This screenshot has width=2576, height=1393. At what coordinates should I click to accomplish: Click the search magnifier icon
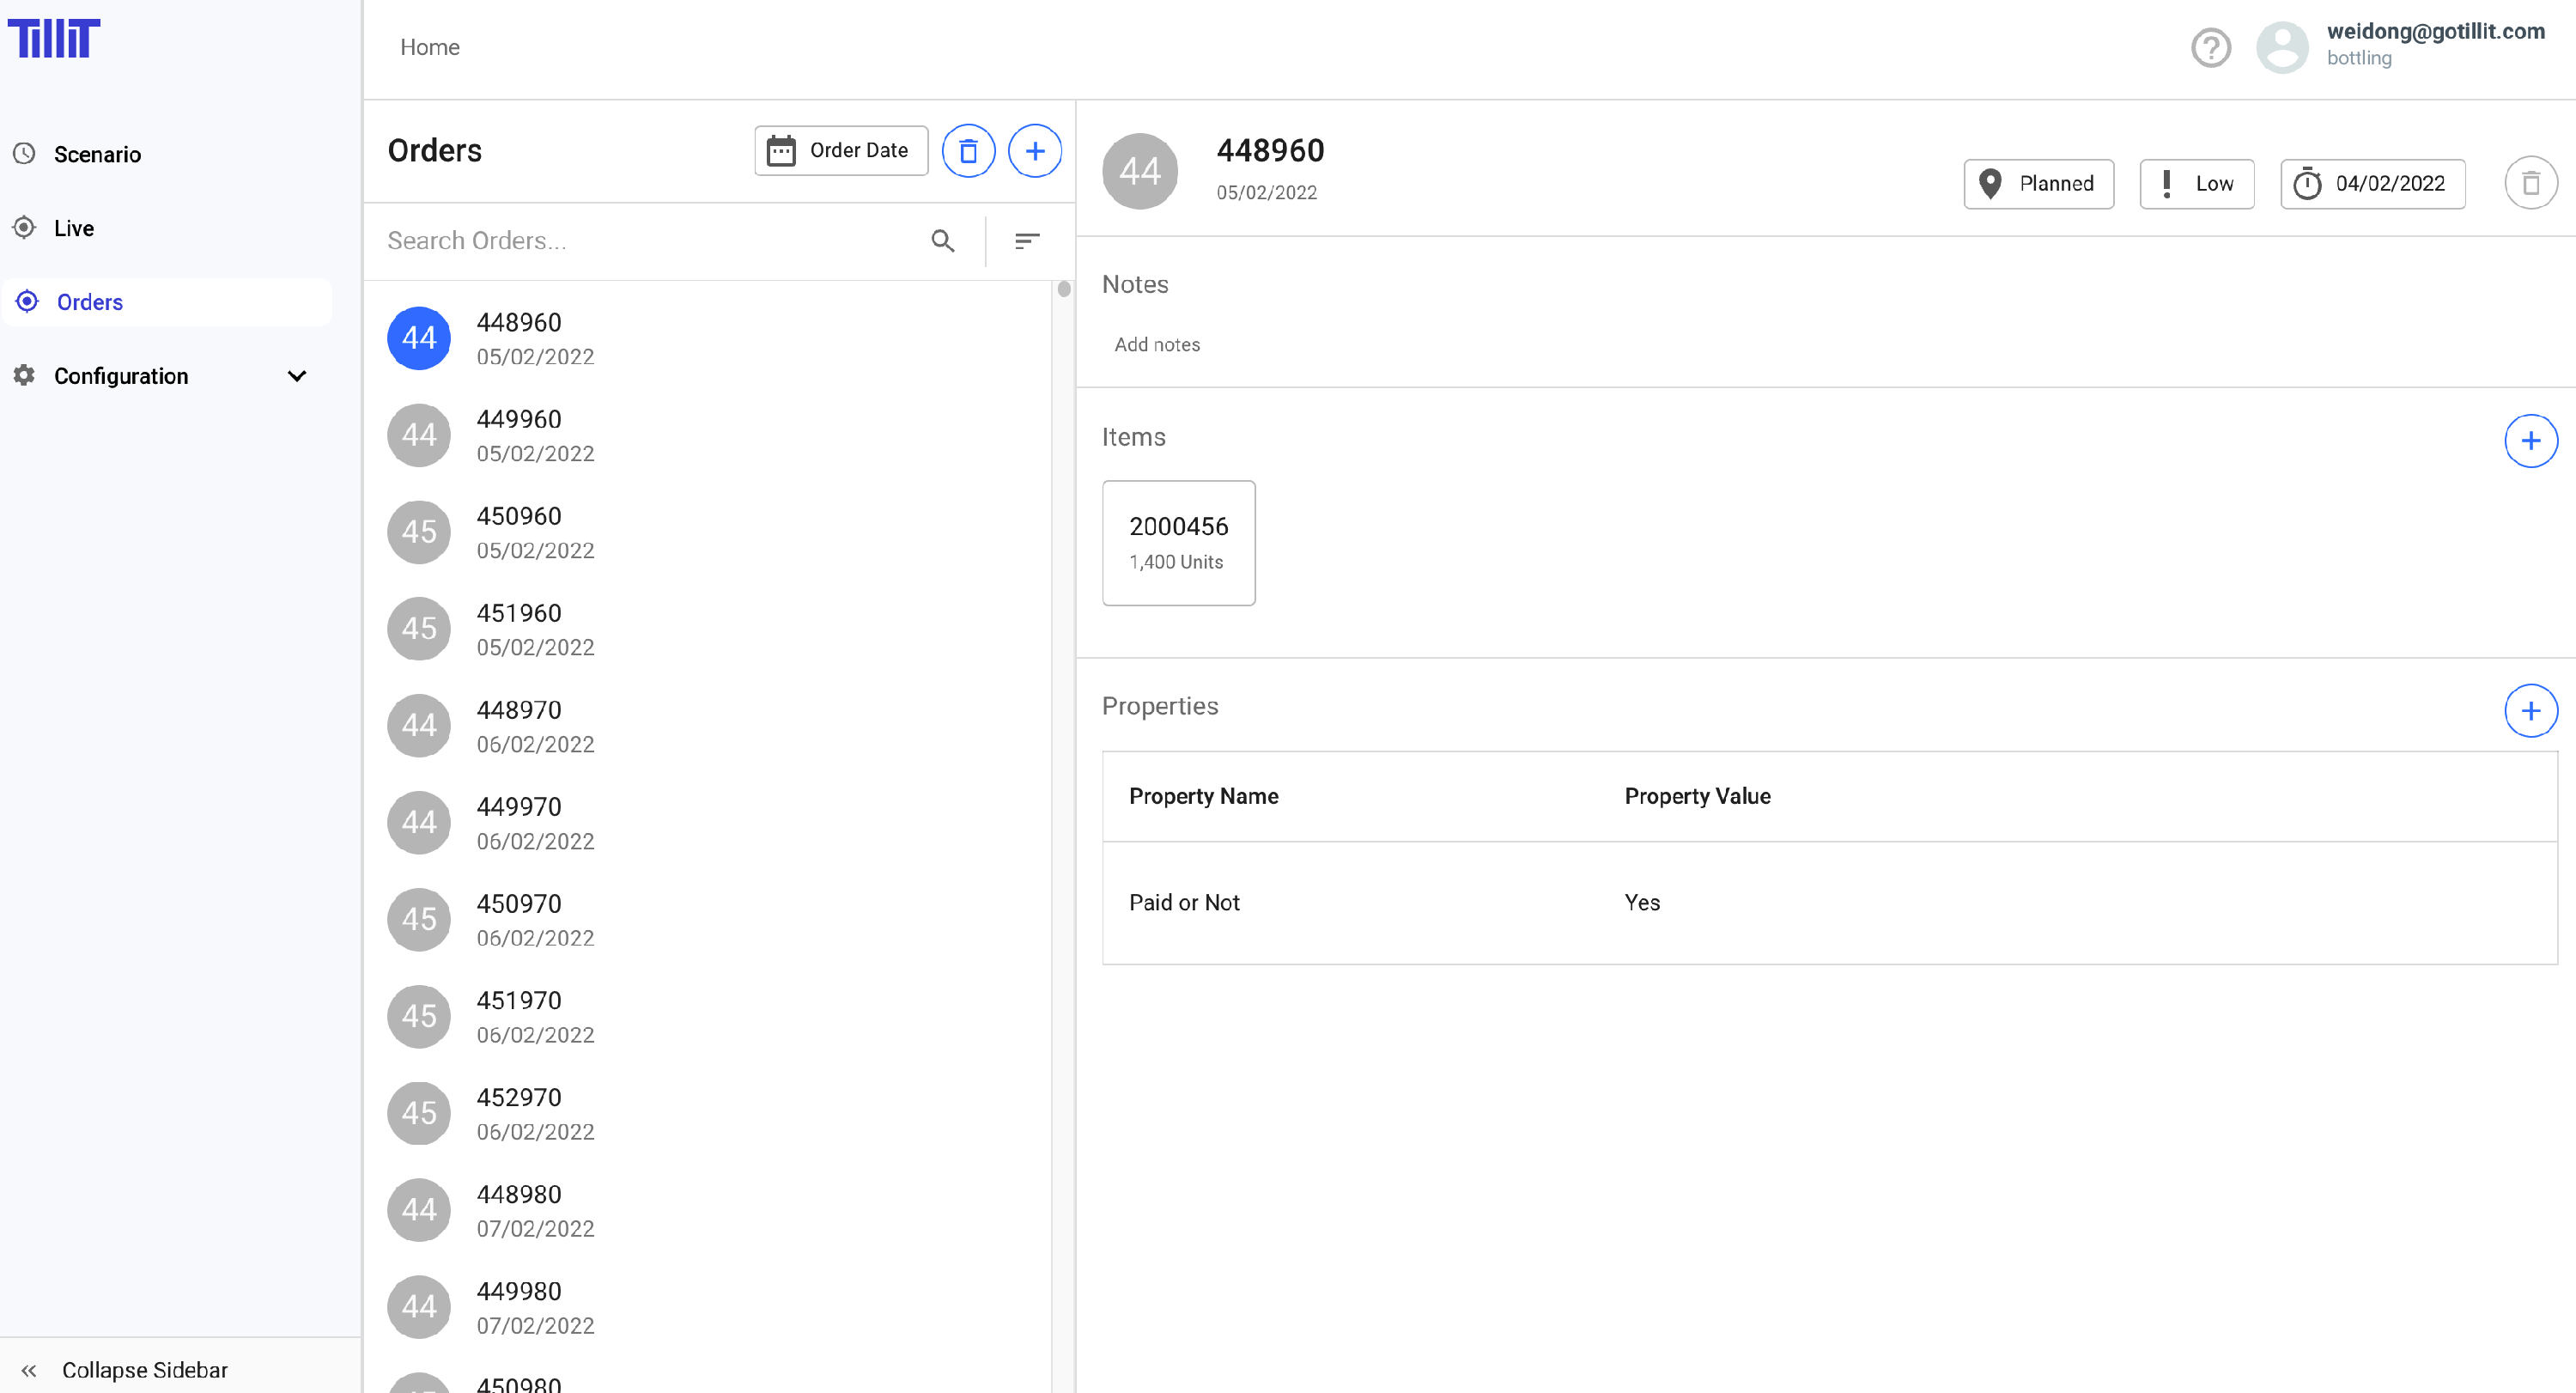(x=942, y=241)
